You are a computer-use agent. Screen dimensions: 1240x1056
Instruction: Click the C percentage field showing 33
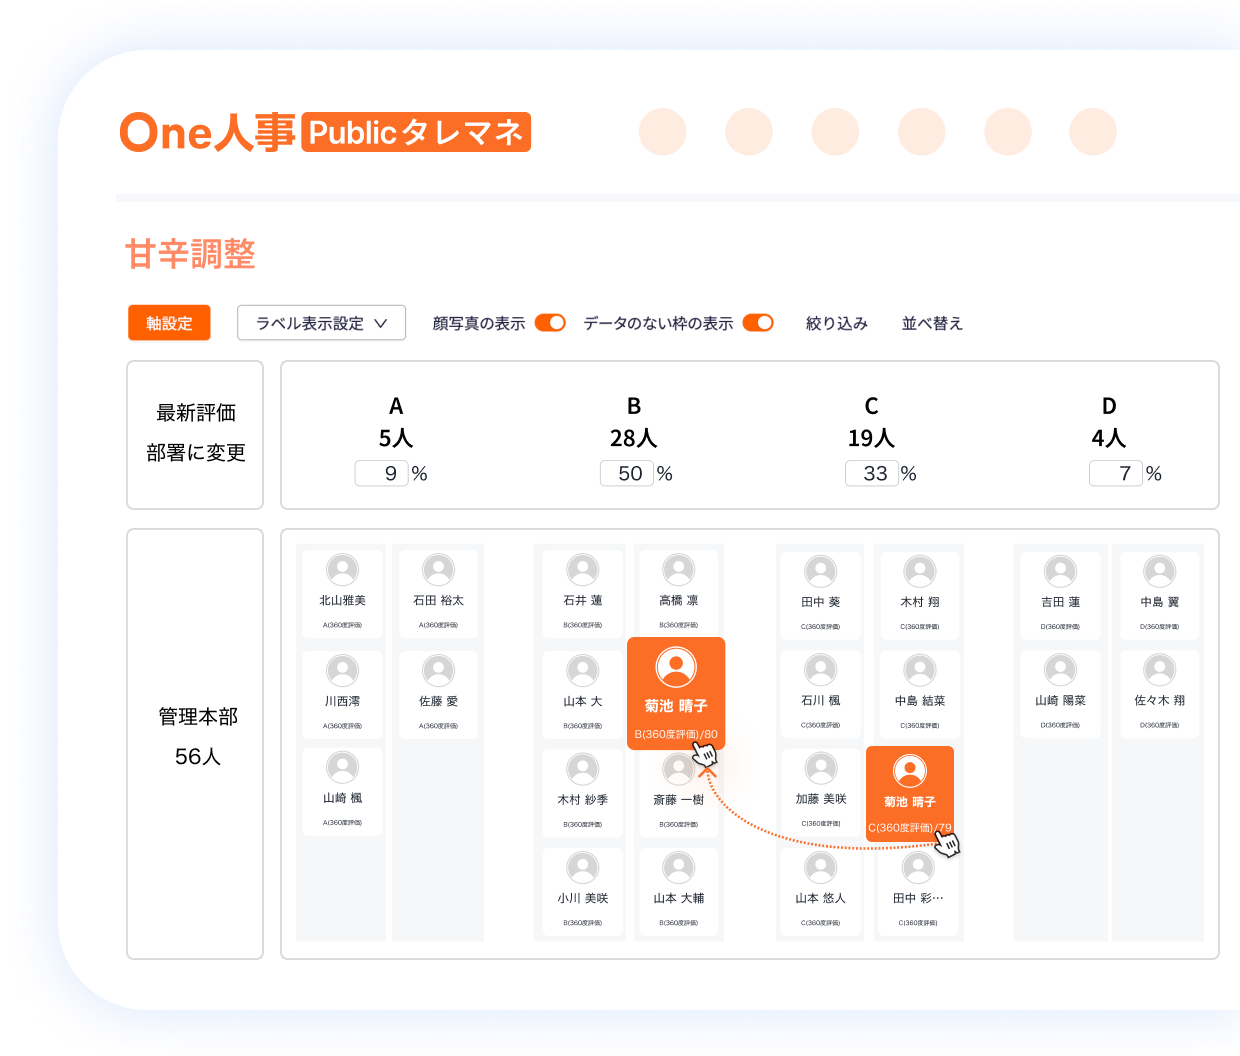[x=872, y=473]
